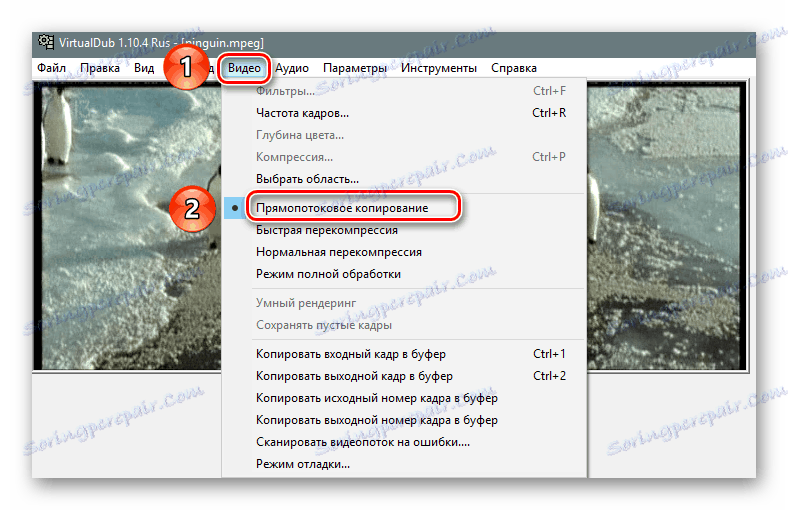The image size is (788, 510).
Task: Click the output video preview pane on right
Action: click(666, 227)
